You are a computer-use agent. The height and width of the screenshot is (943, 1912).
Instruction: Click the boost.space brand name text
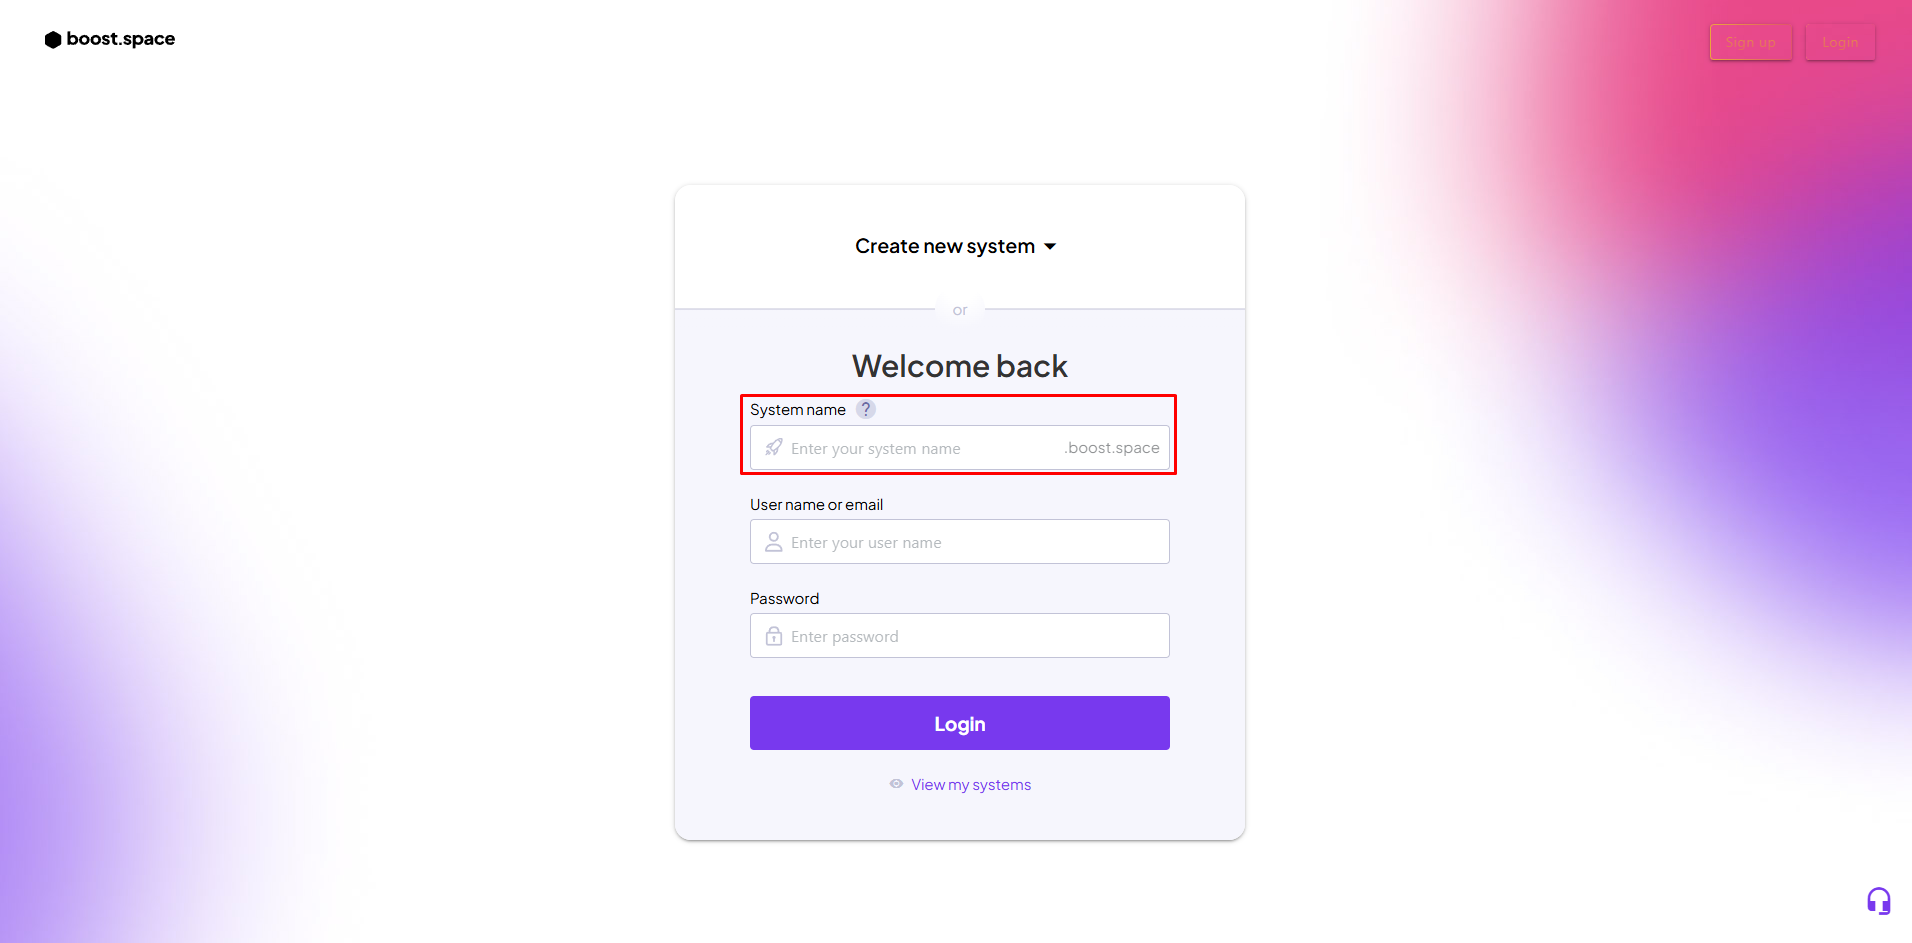[120, 39]
